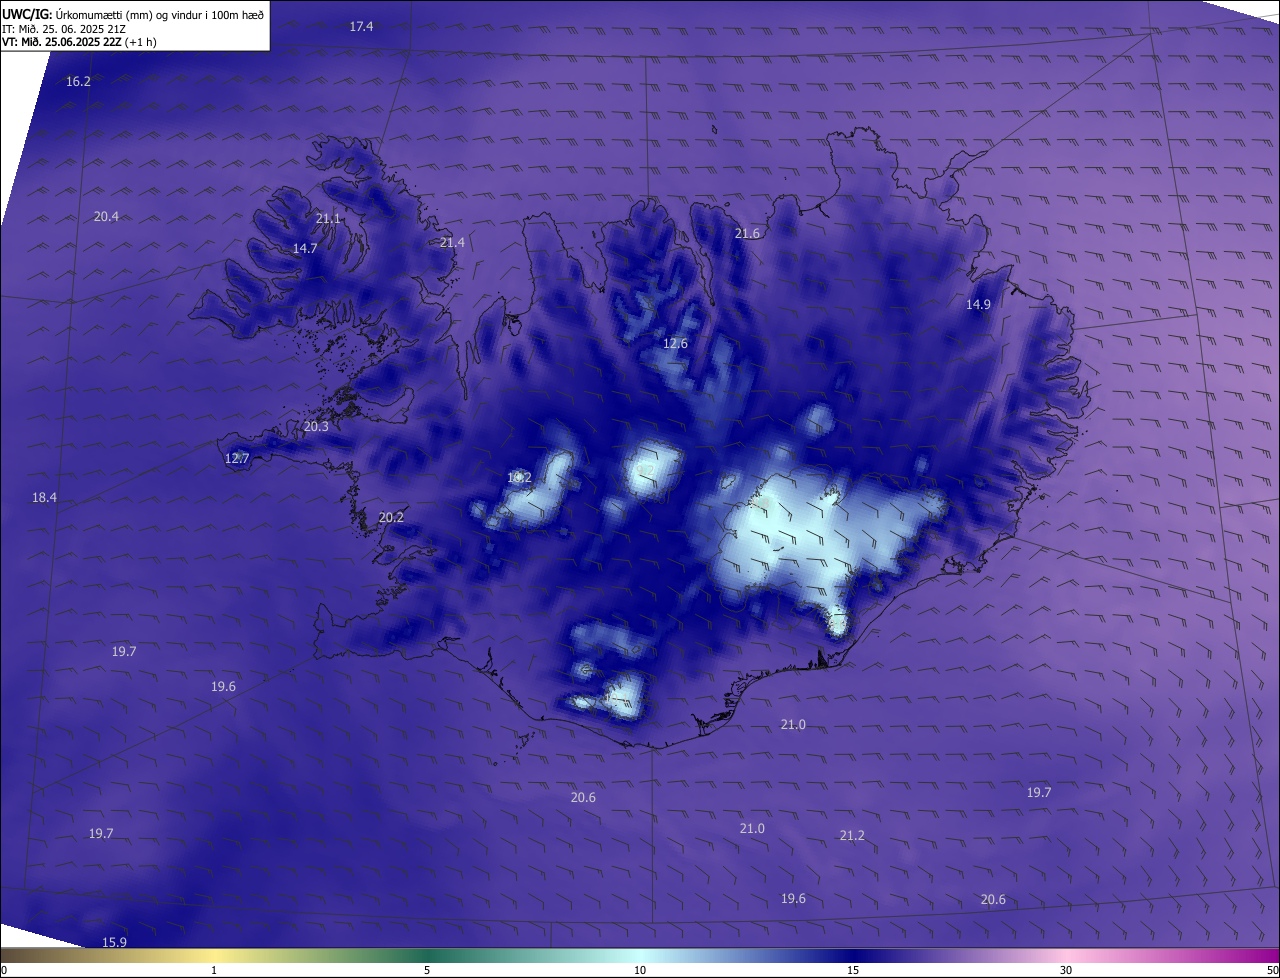Click the '10' tick on the color scale
Image resolution: width=1280 pixels, height=978 pixels.
click(640, 970)
